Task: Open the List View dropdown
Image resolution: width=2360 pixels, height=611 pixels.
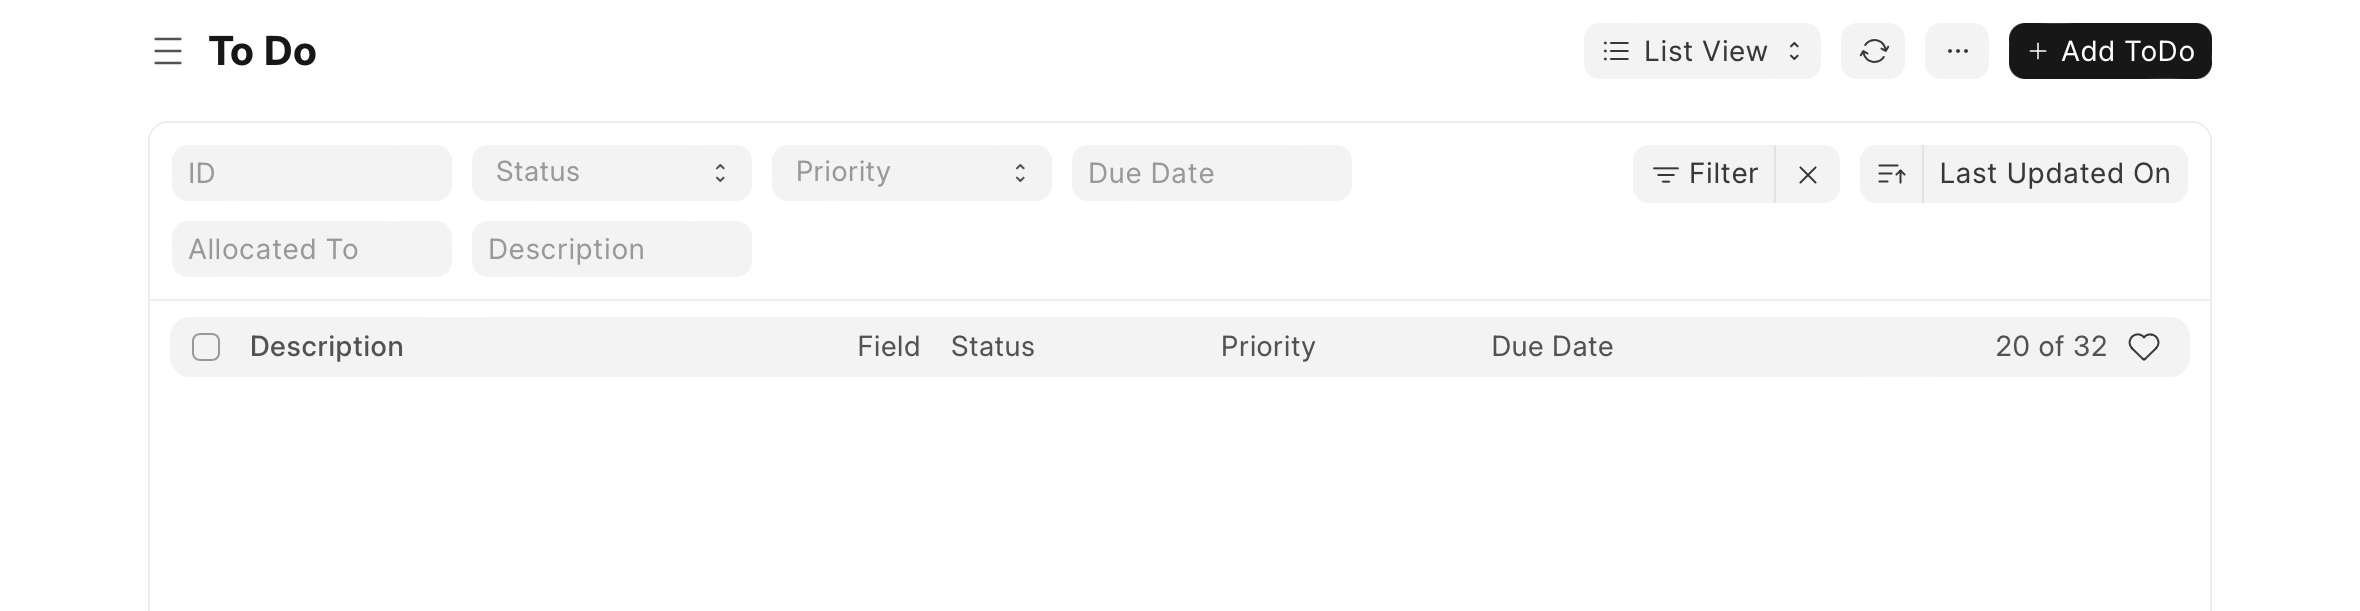Action: (x=1702, y=51)
